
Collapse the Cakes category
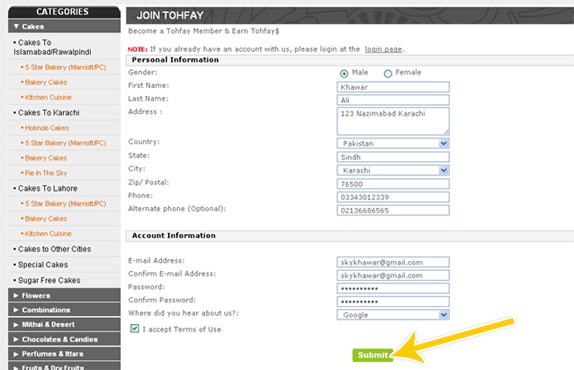click(x=64, y=26)
